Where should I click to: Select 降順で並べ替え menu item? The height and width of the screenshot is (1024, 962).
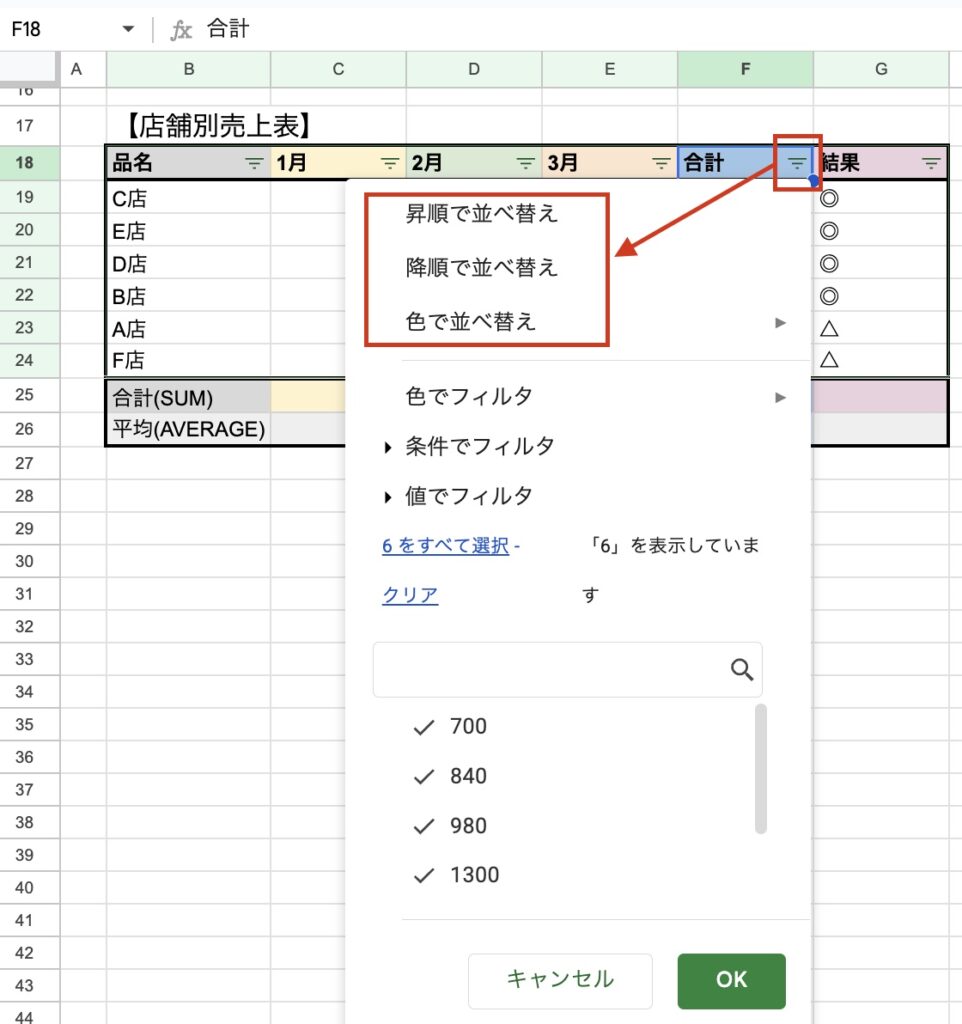(481, 268)
